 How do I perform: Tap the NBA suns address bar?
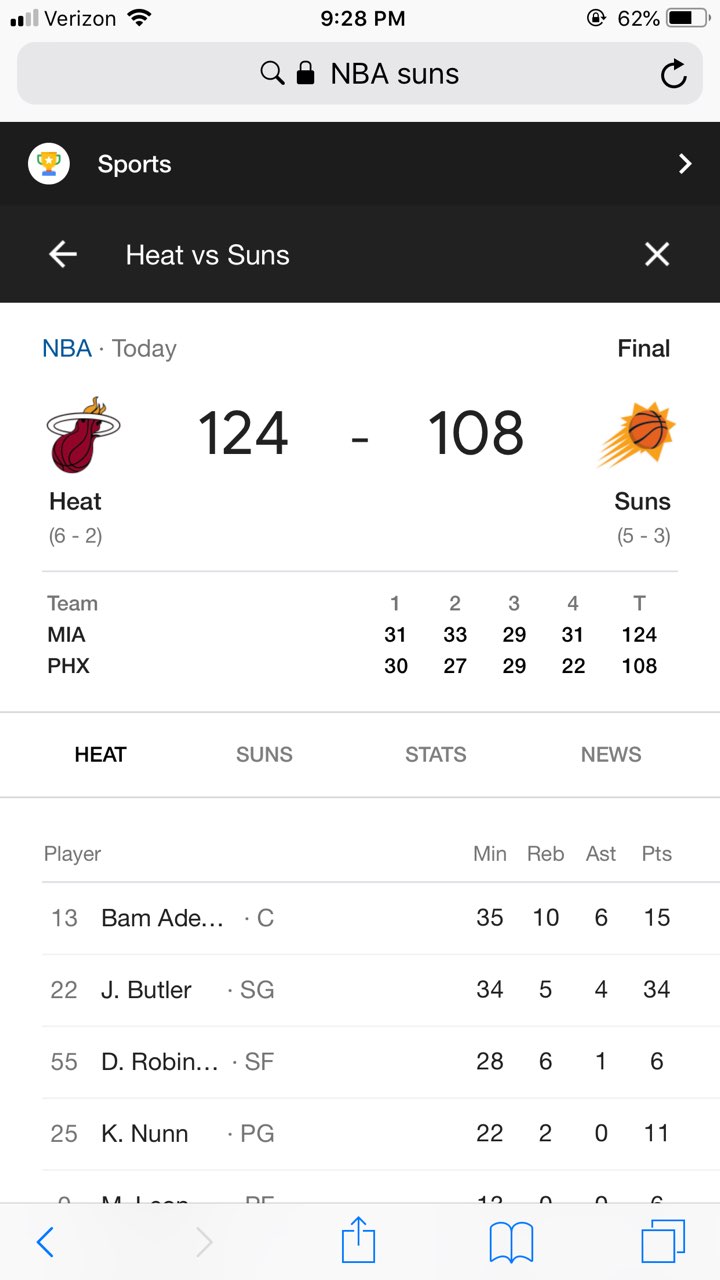(360, 74)
